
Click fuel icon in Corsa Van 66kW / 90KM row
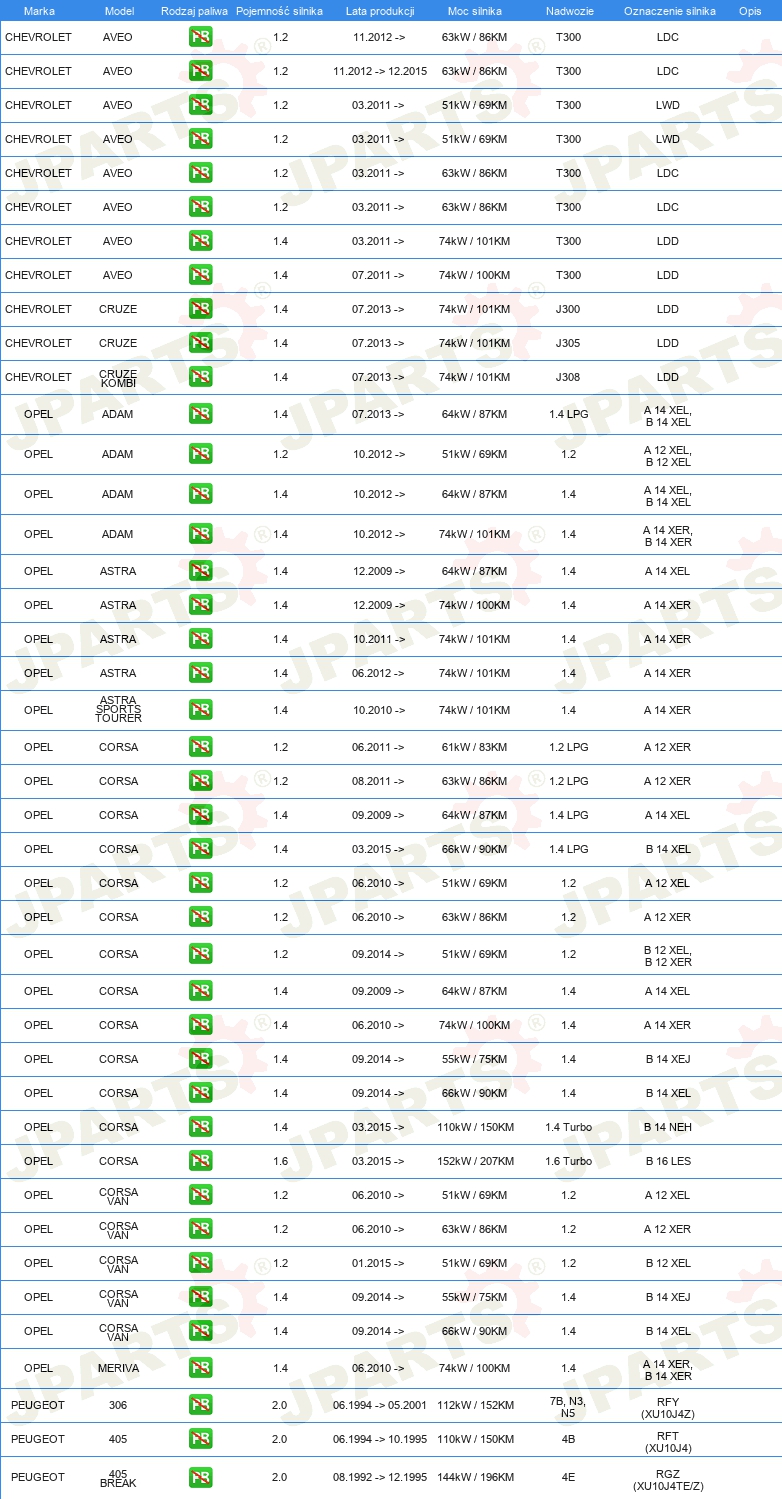click(200, 1331)
